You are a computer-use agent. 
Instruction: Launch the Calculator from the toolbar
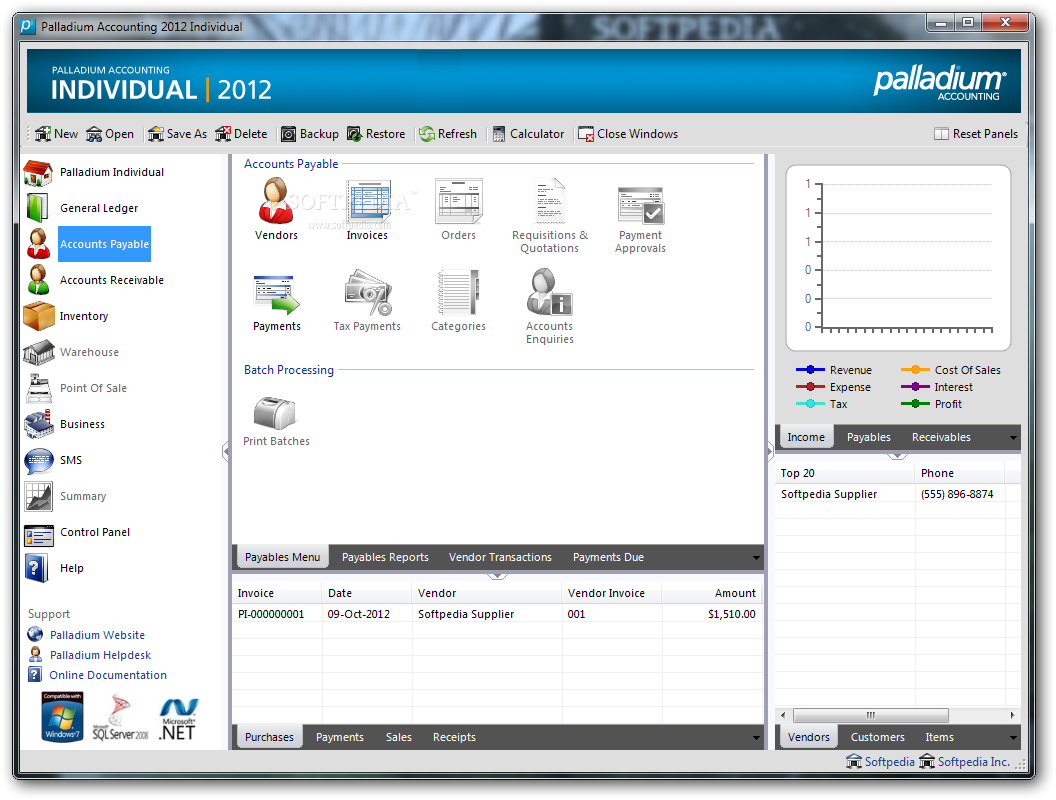click(x=529, y=134)
